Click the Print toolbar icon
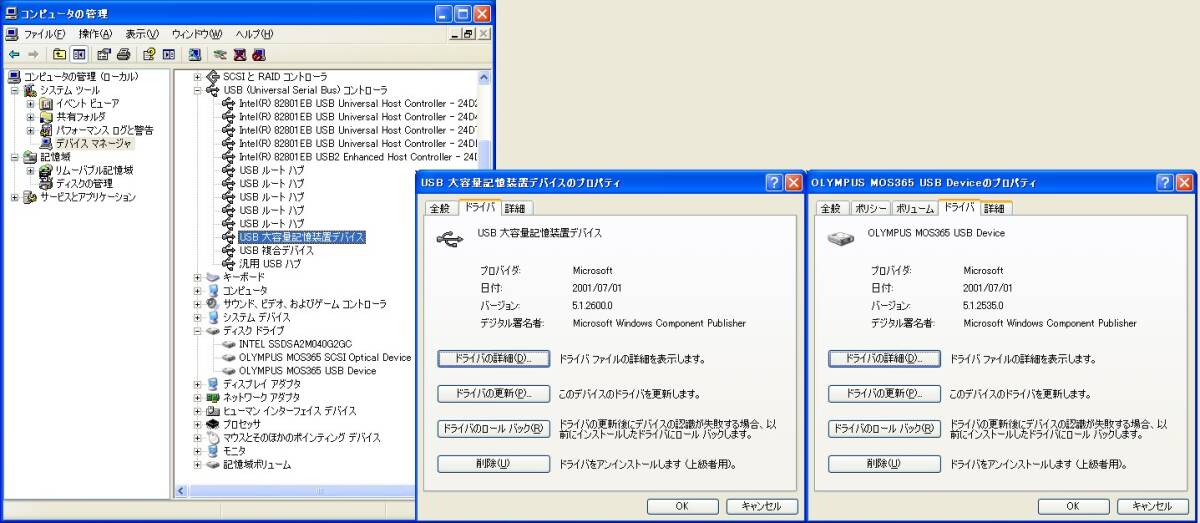The image size is (1200, 523). [x=123, y=54]
